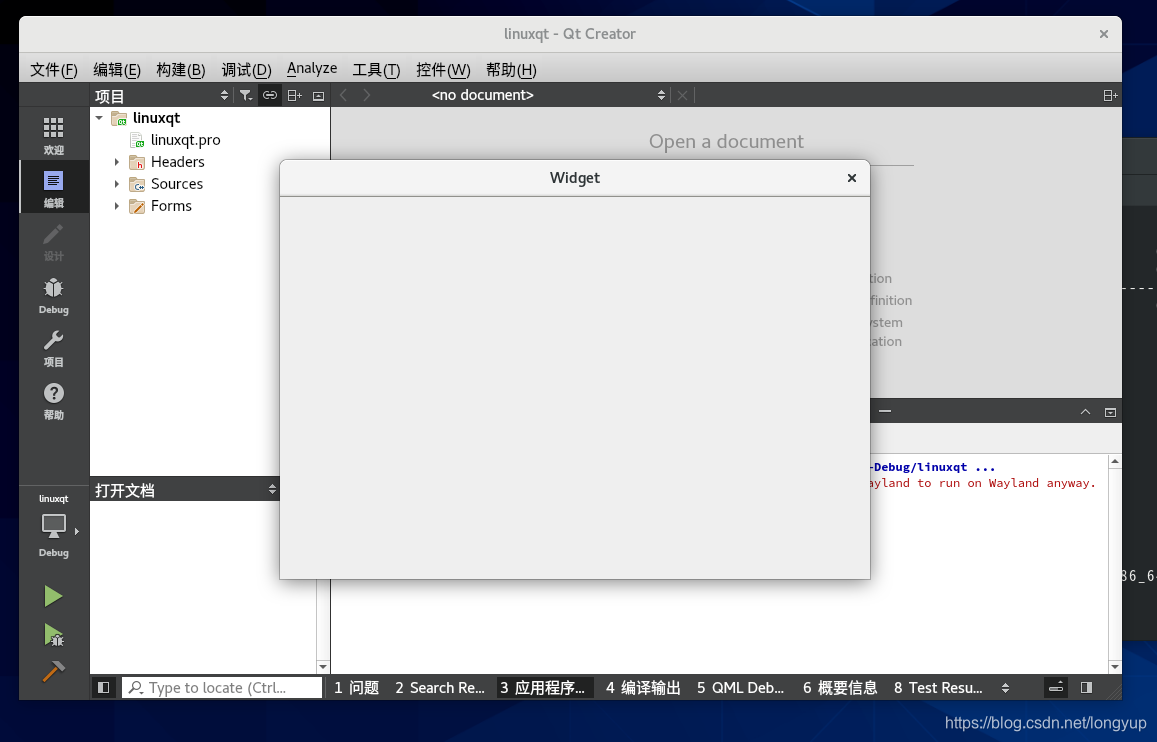
Task: Build project with hammer icon
Action: [53, 670]
